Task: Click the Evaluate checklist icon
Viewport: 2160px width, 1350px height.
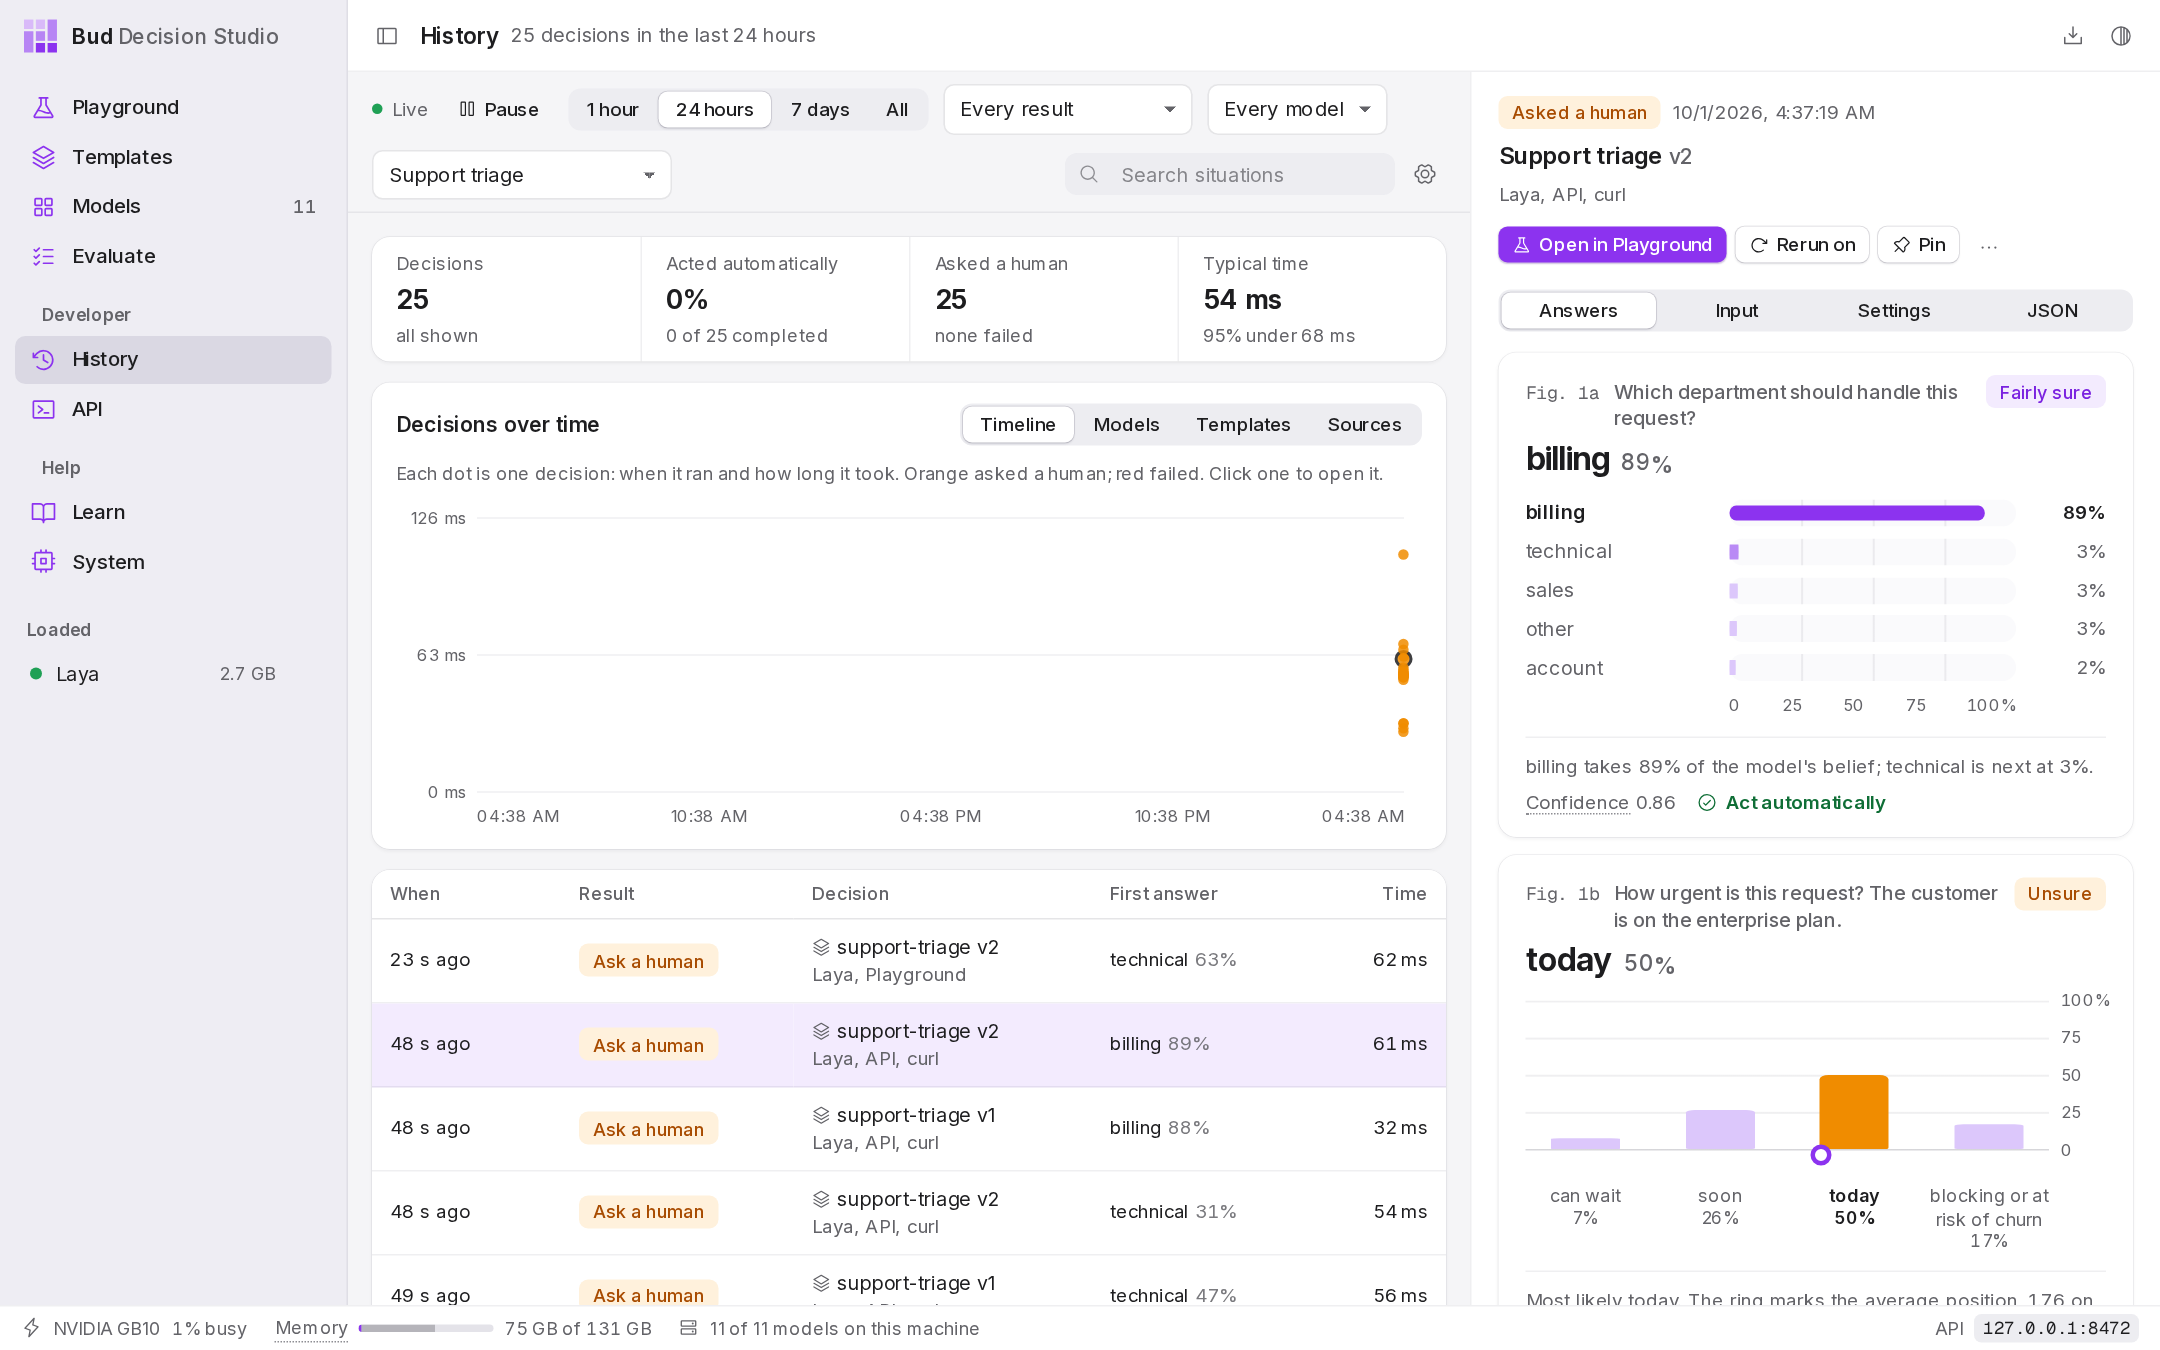Action: pos(43,256)
